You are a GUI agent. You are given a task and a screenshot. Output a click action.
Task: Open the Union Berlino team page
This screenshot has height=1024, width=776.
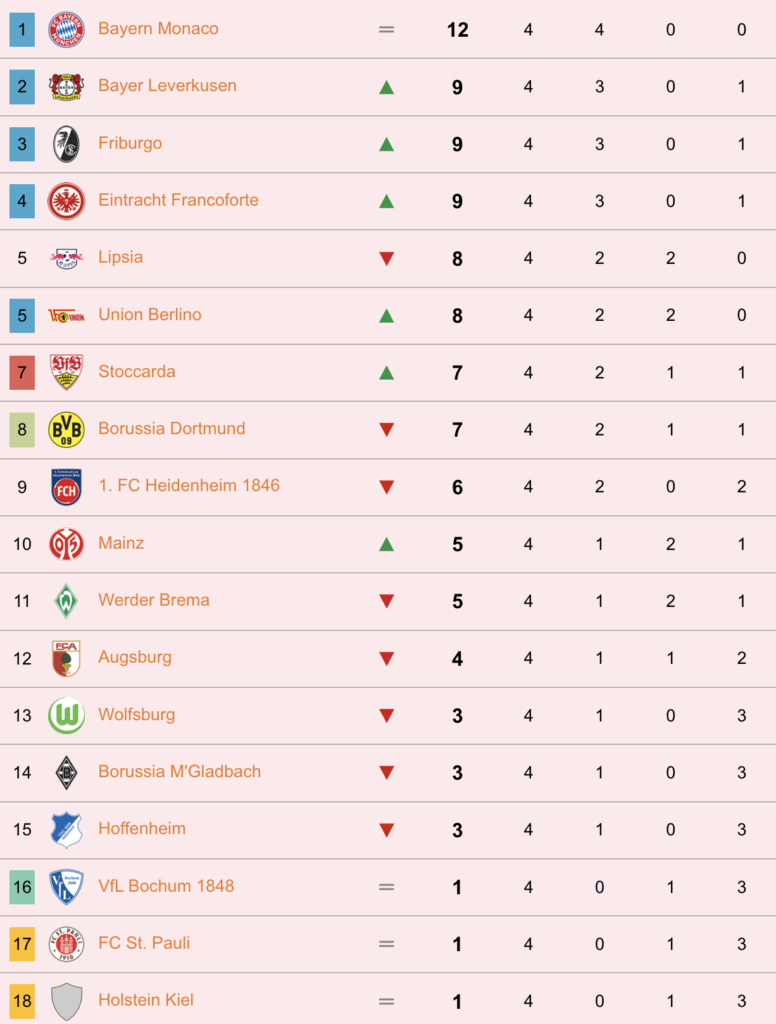(x=150, y=314)
